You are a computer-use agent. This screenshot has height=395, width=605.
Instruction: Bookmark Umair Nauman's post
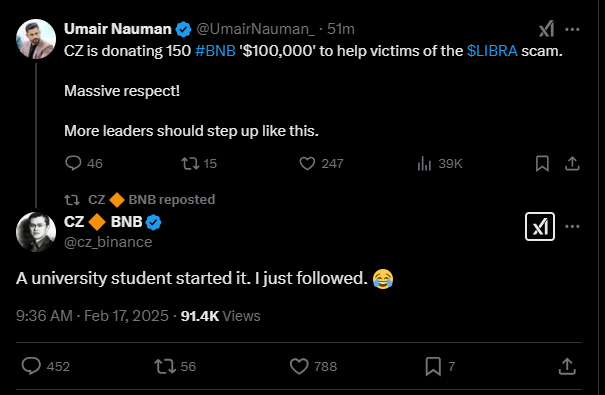pyautogui.click(x=542, y=164)
